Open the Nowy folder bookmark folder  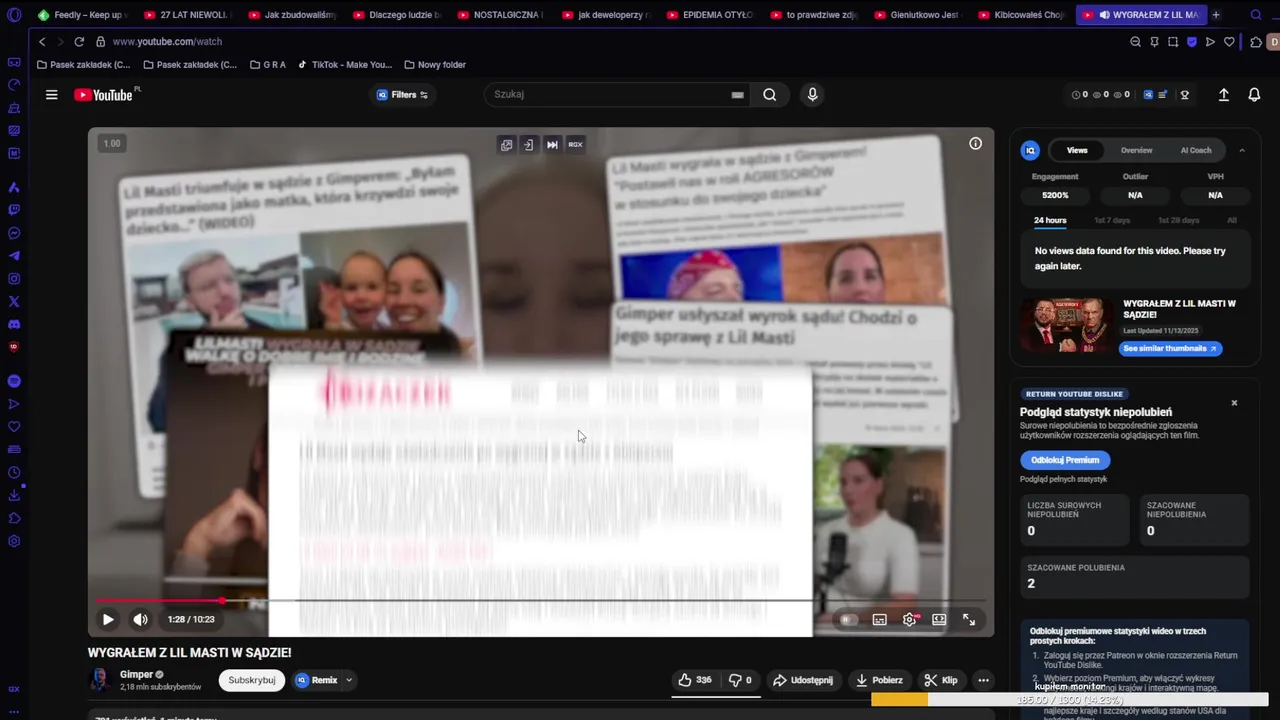435,65
